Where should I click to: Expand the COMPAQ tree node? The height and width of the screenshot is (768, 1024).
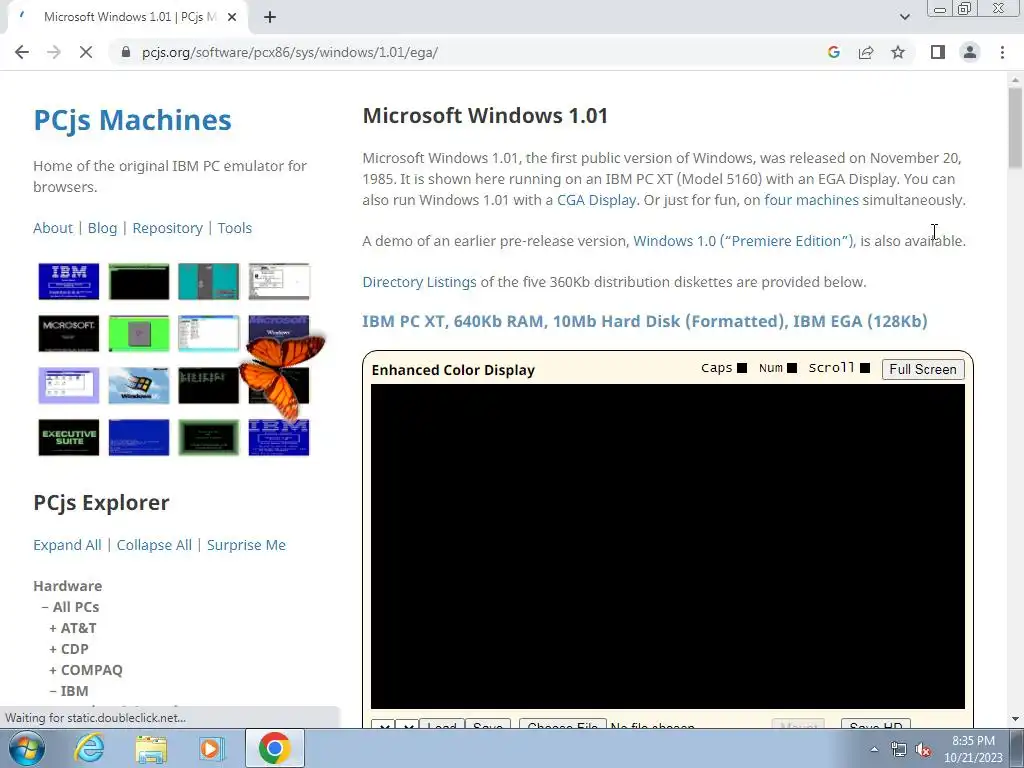click(x=86, y=670)
